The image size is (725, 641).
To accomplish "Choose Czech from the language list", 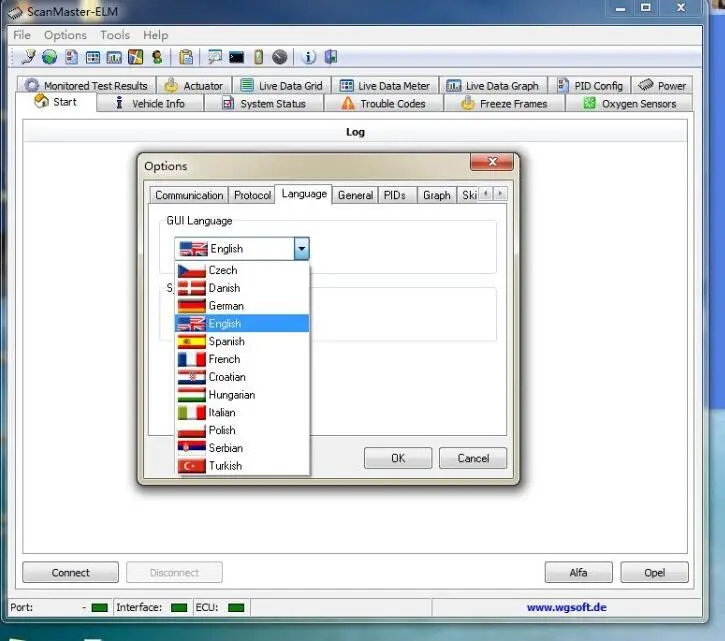I will click(242, 270).
